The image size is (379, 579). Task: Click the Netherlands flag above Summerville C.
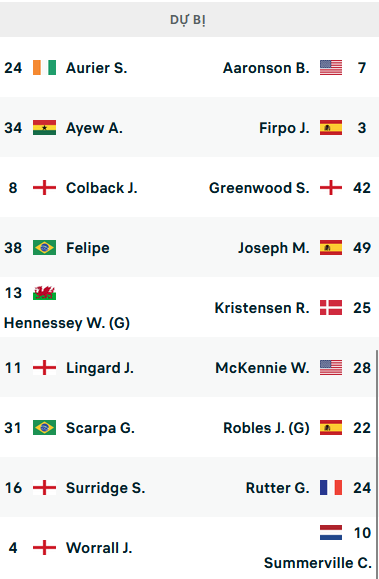tap(331, 532)
